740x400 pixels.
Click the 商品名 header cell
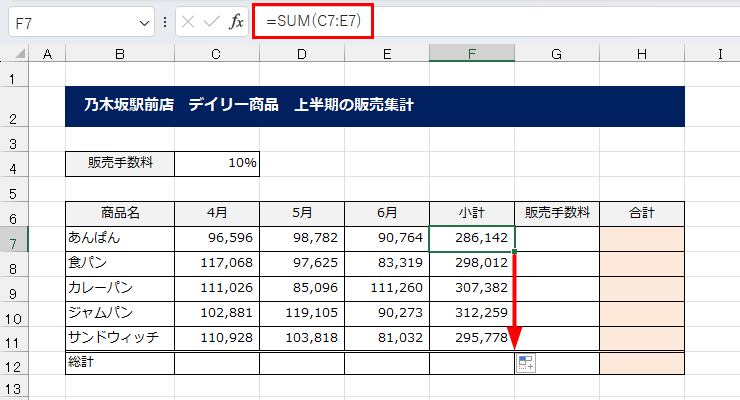point(120,214)
